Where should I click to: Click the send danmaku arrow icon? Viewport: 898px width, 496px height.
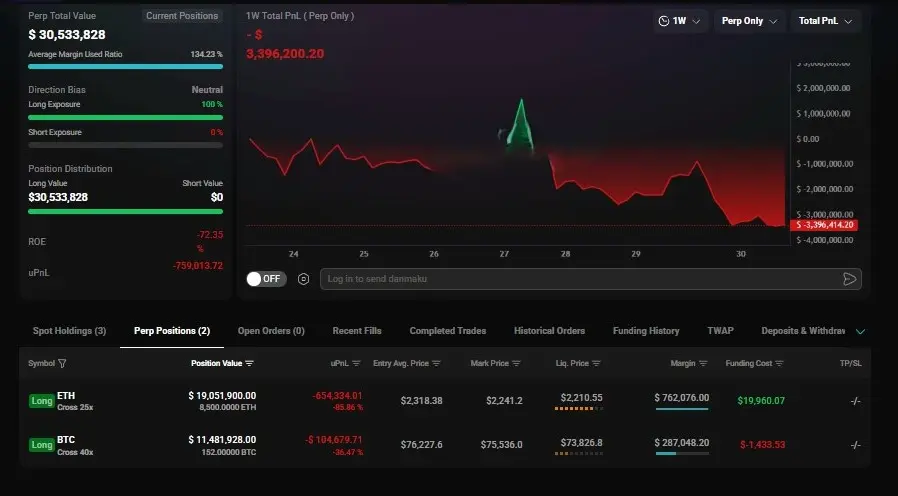850,279
